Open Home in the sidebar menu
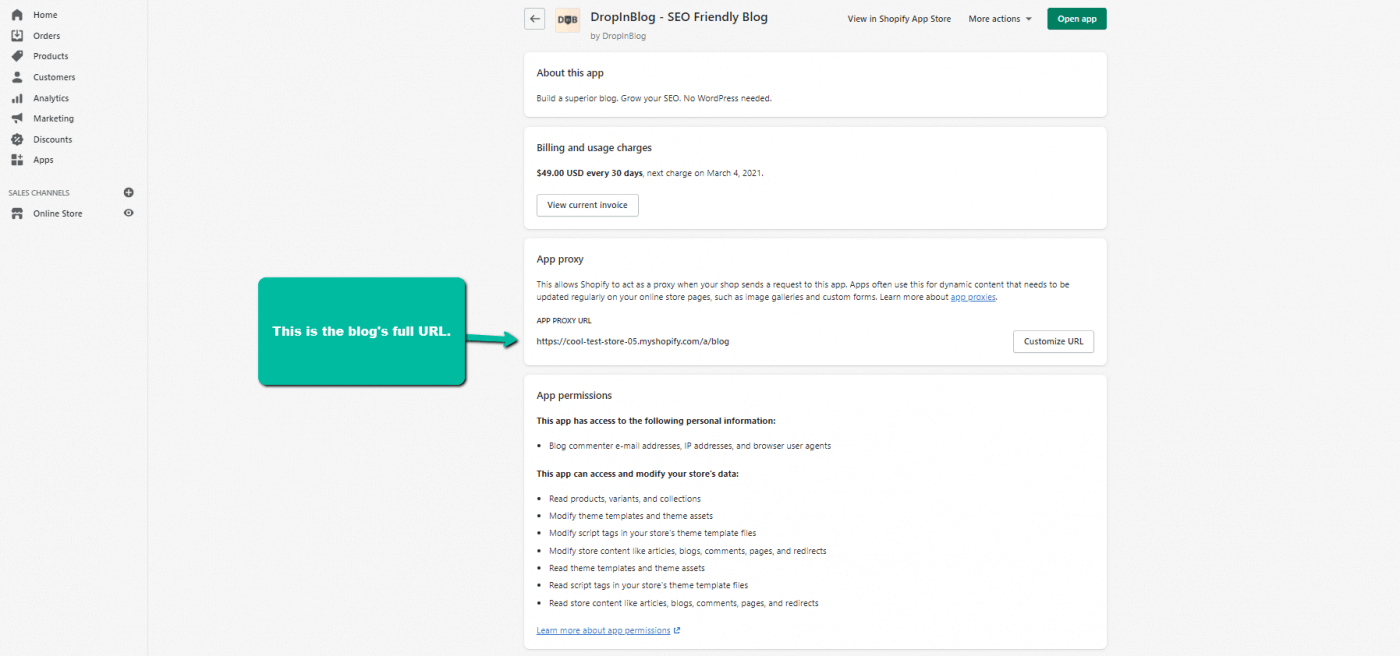1400x656 pixels. pyautogui.click(x=45, y=15)
